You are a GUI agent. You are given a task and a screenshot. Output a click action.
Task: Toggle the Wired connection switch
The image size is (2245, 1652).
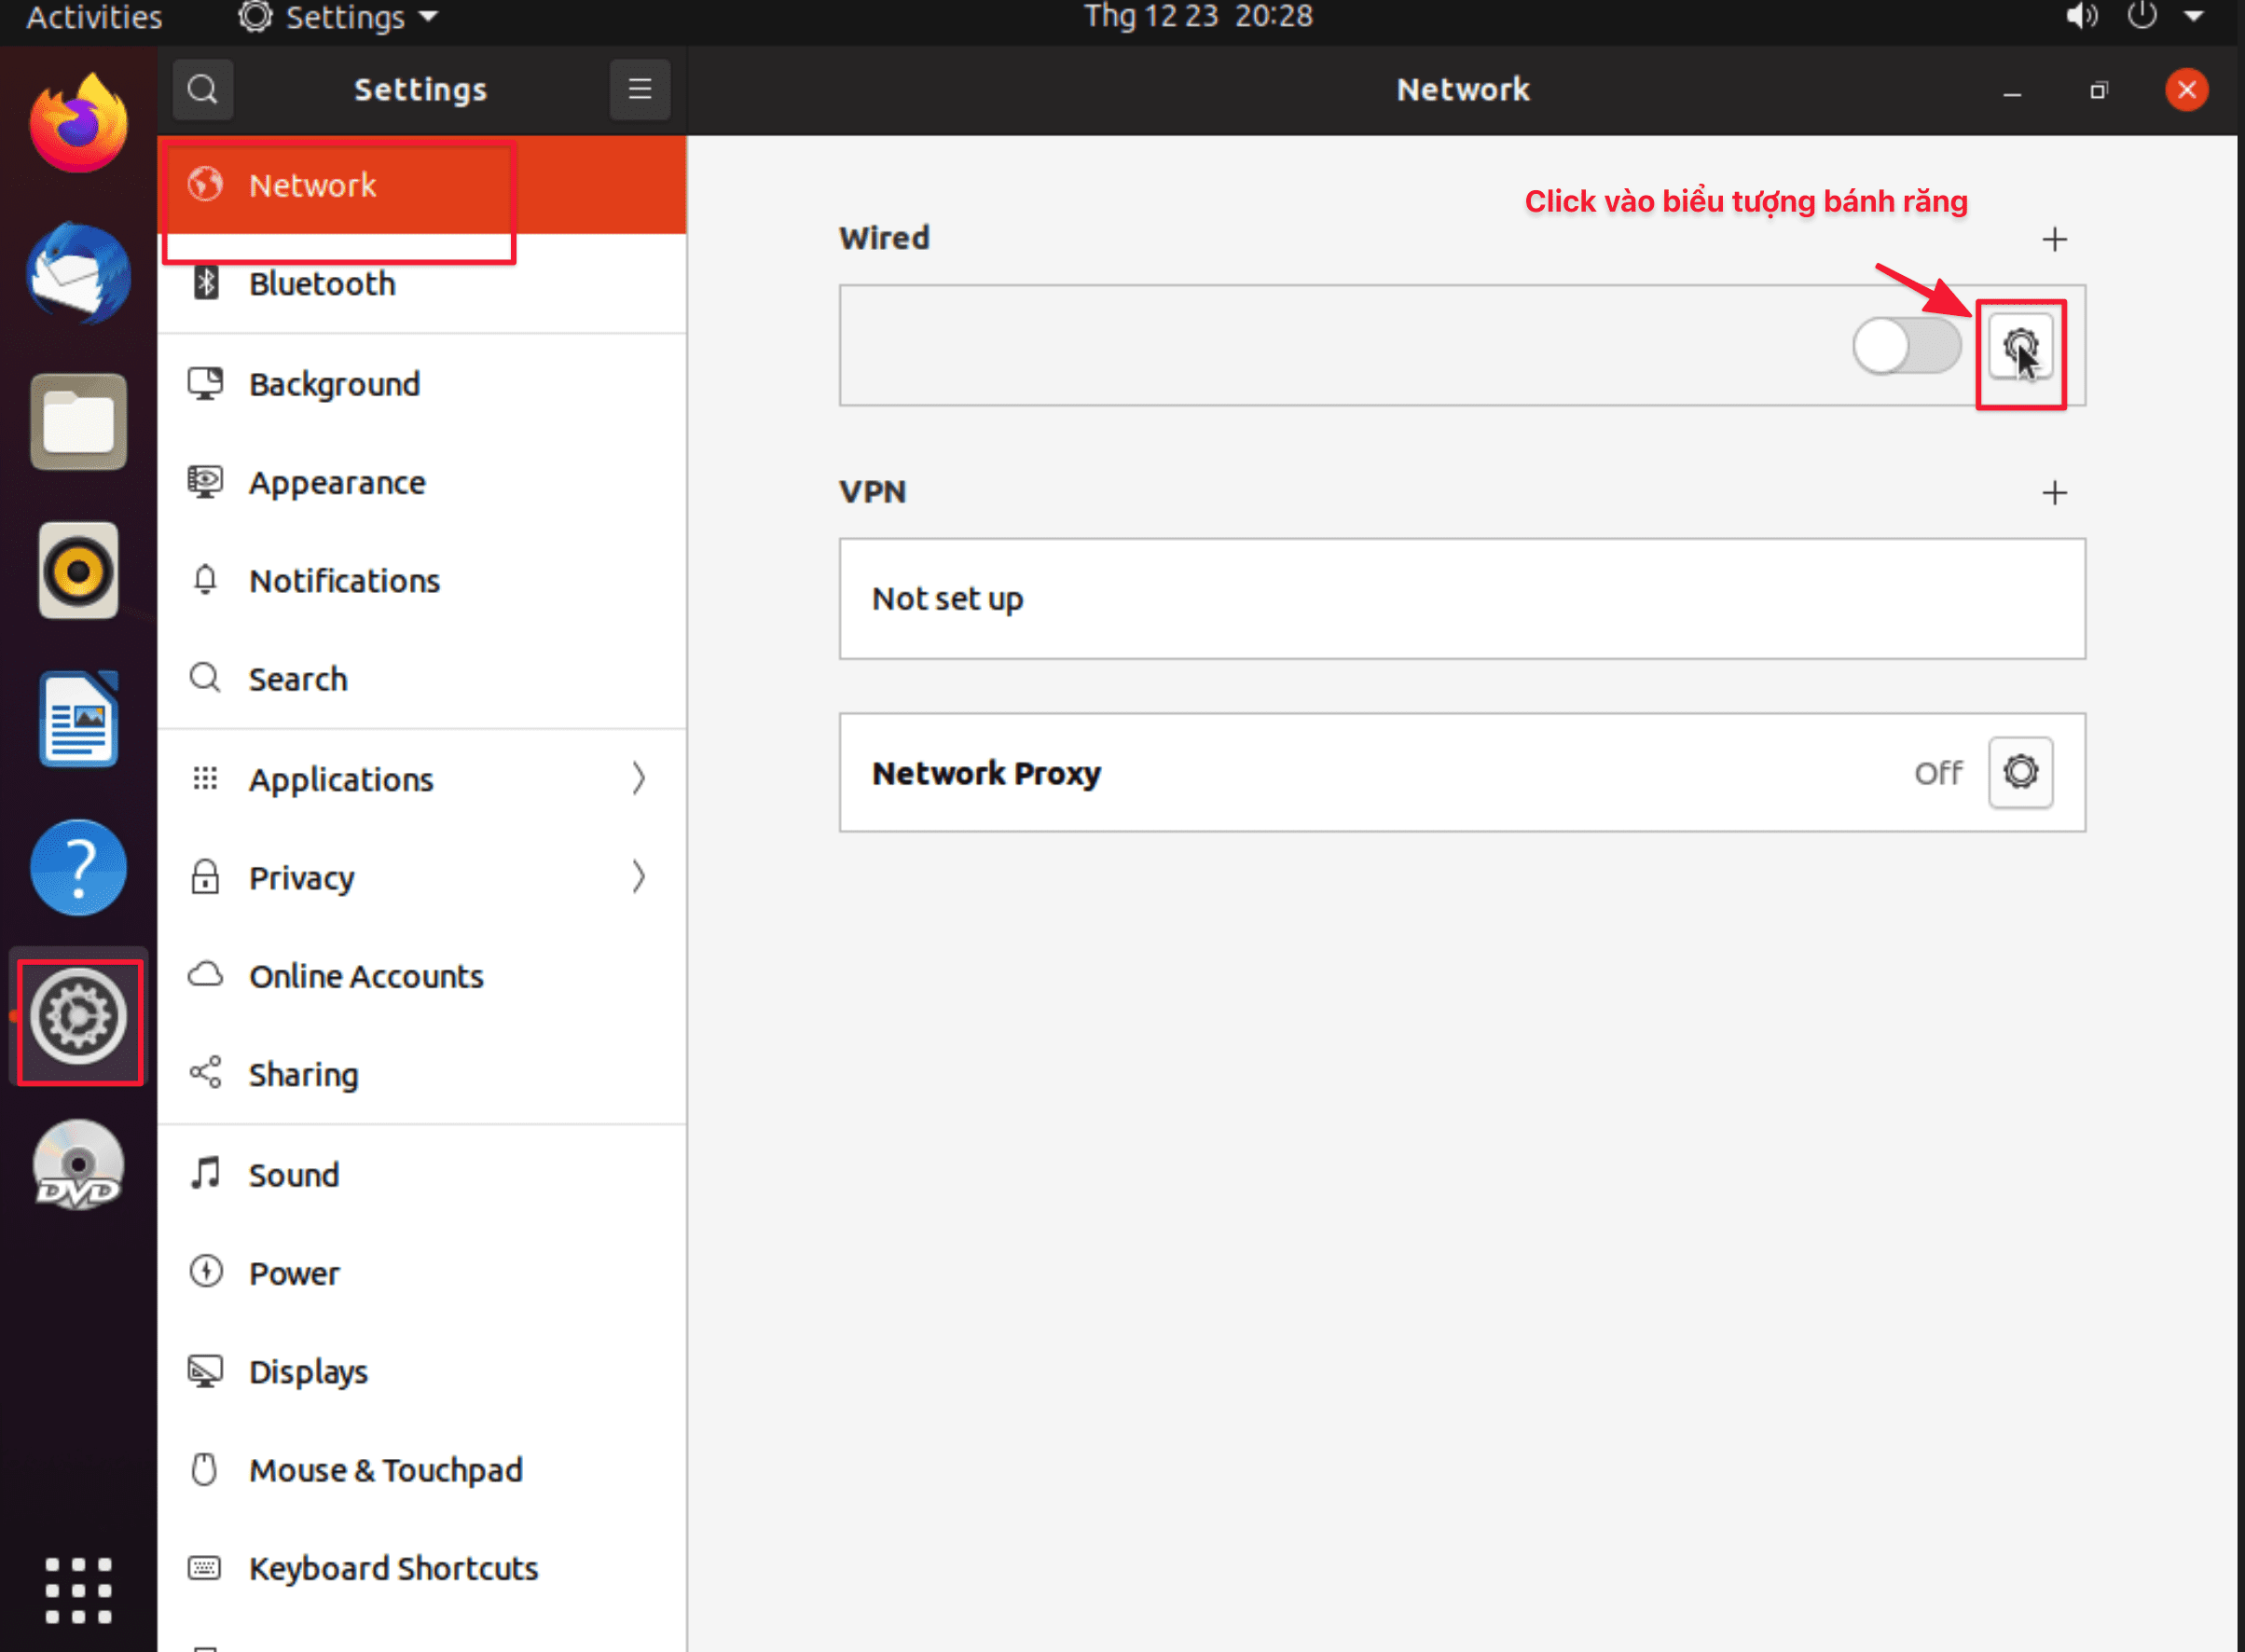[1906, 345]
